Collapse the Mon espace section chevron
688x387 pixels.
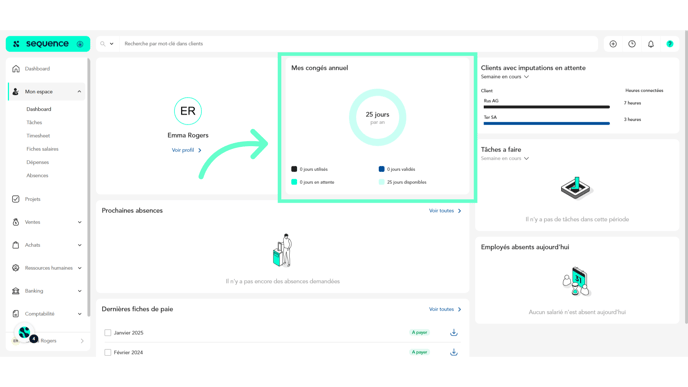click(79, 91)
